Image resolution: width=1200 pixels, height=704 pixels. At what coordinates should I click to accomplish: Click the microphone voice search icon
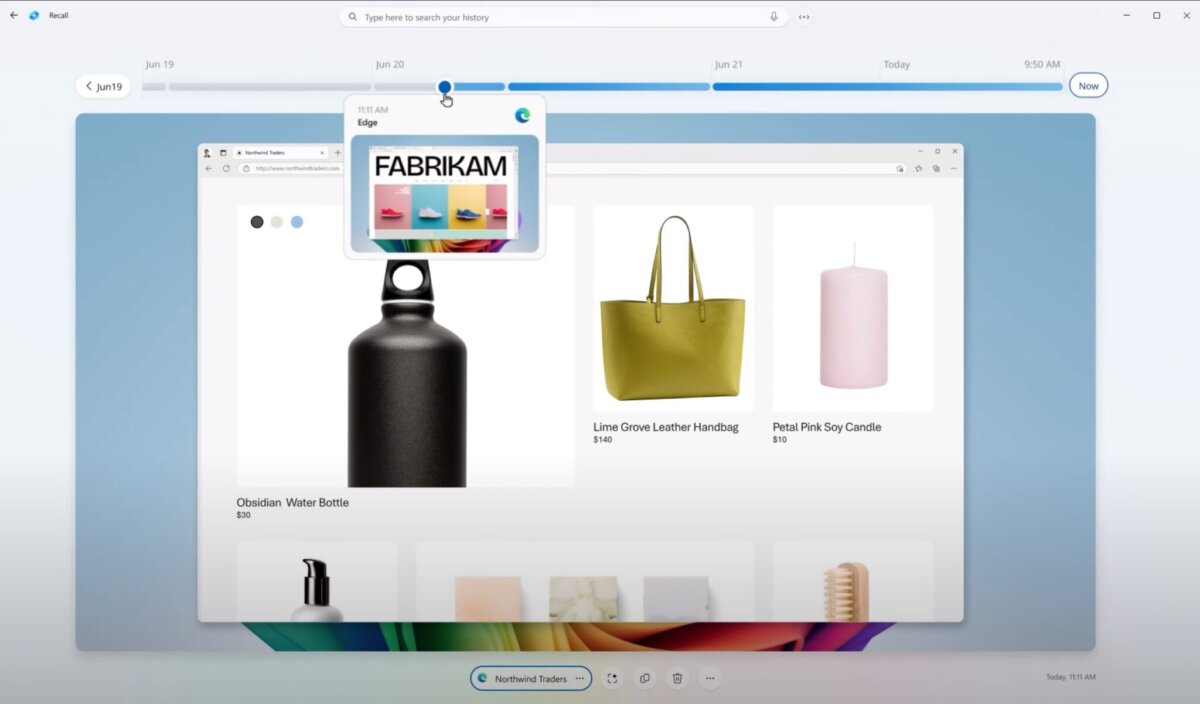[x=774, y=17]
